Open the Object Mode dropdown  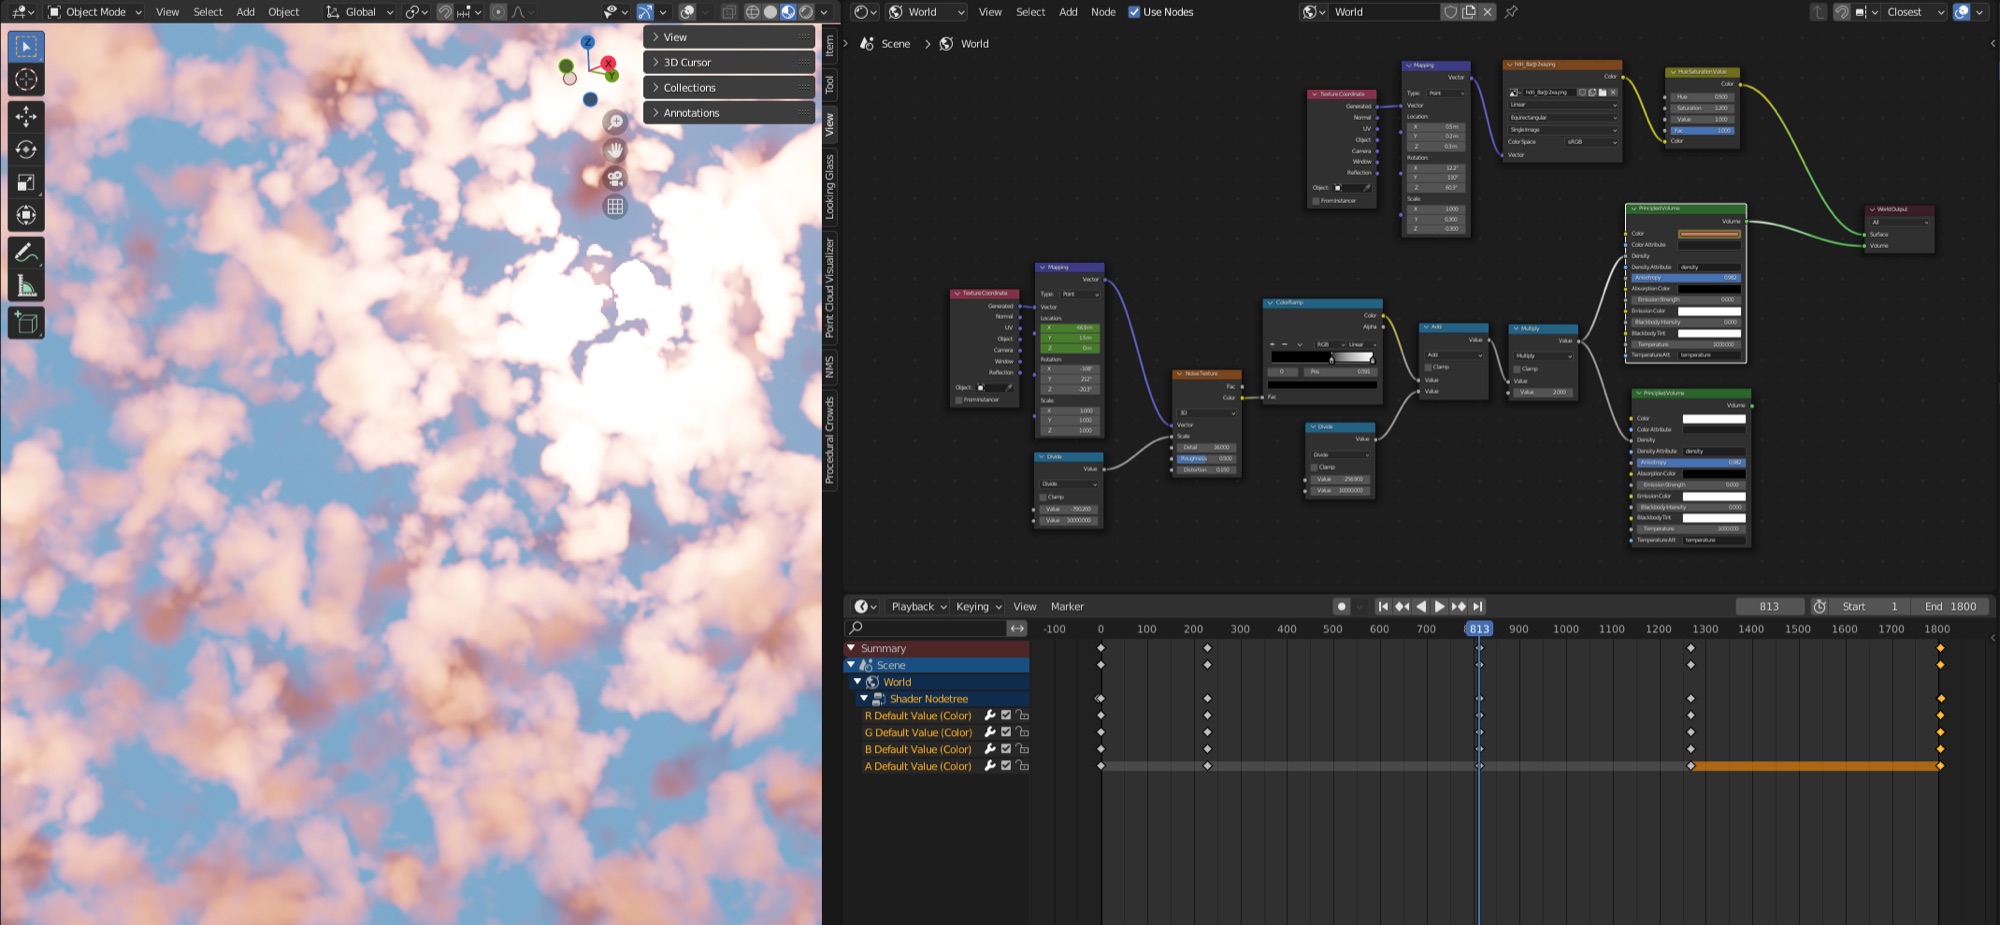(95, 12)
